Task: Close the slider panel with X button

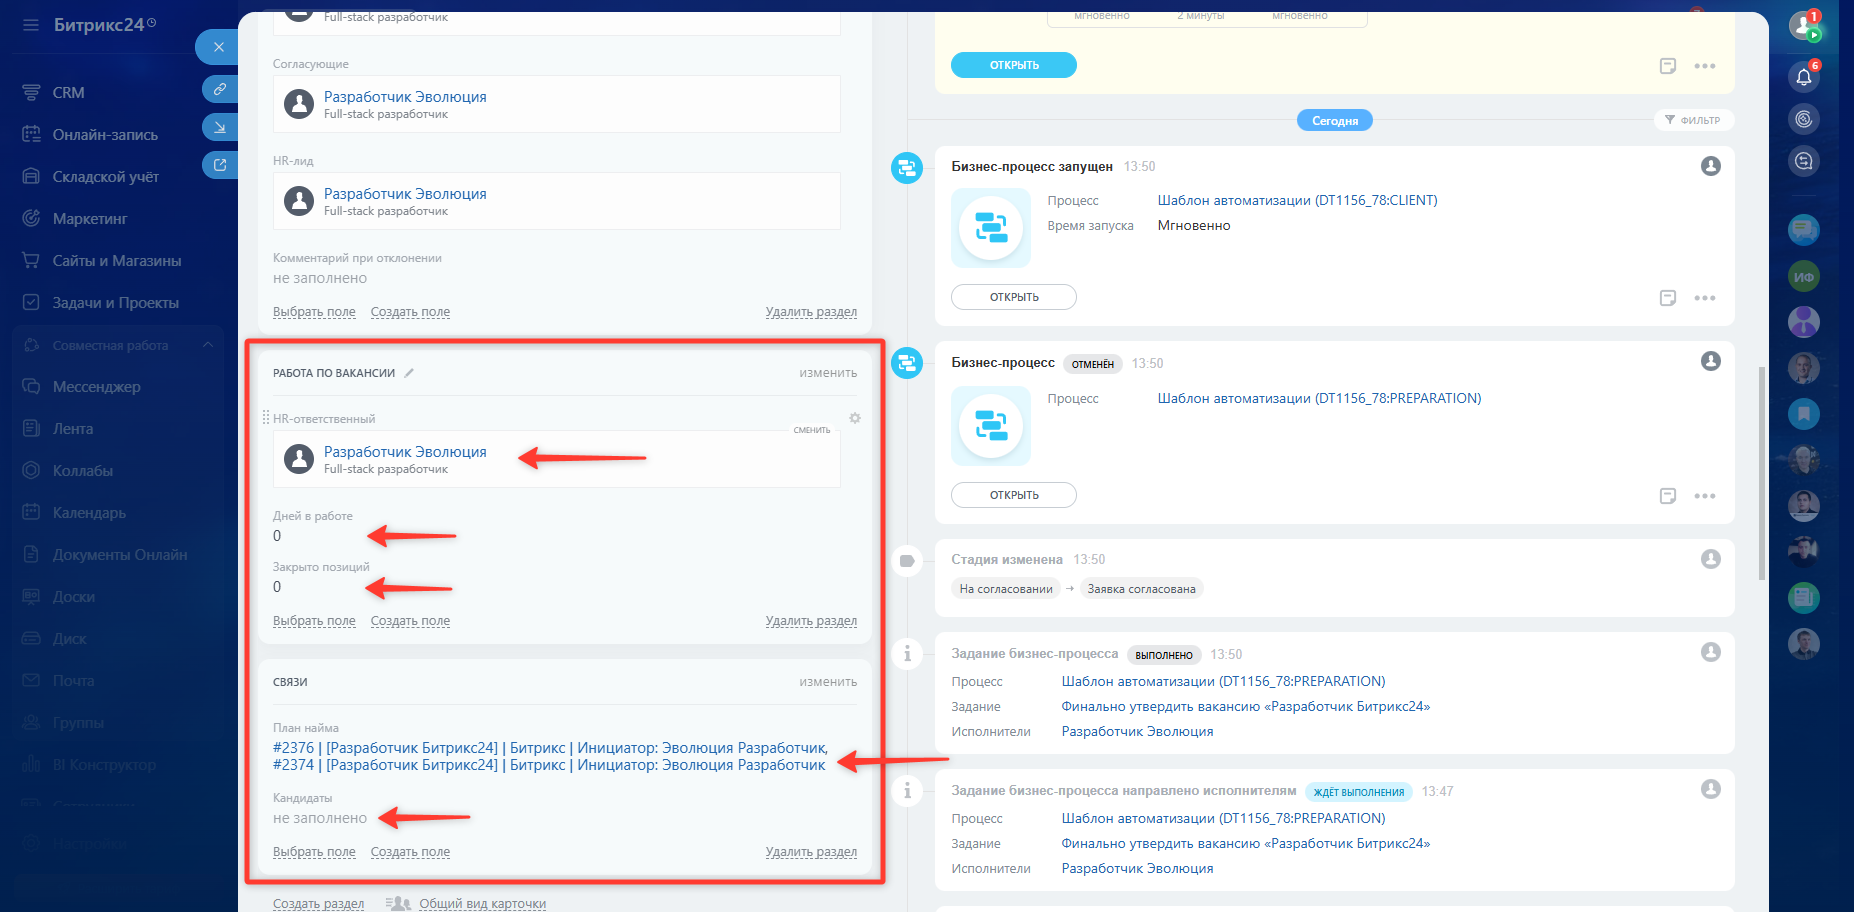Action: (219, 47)
